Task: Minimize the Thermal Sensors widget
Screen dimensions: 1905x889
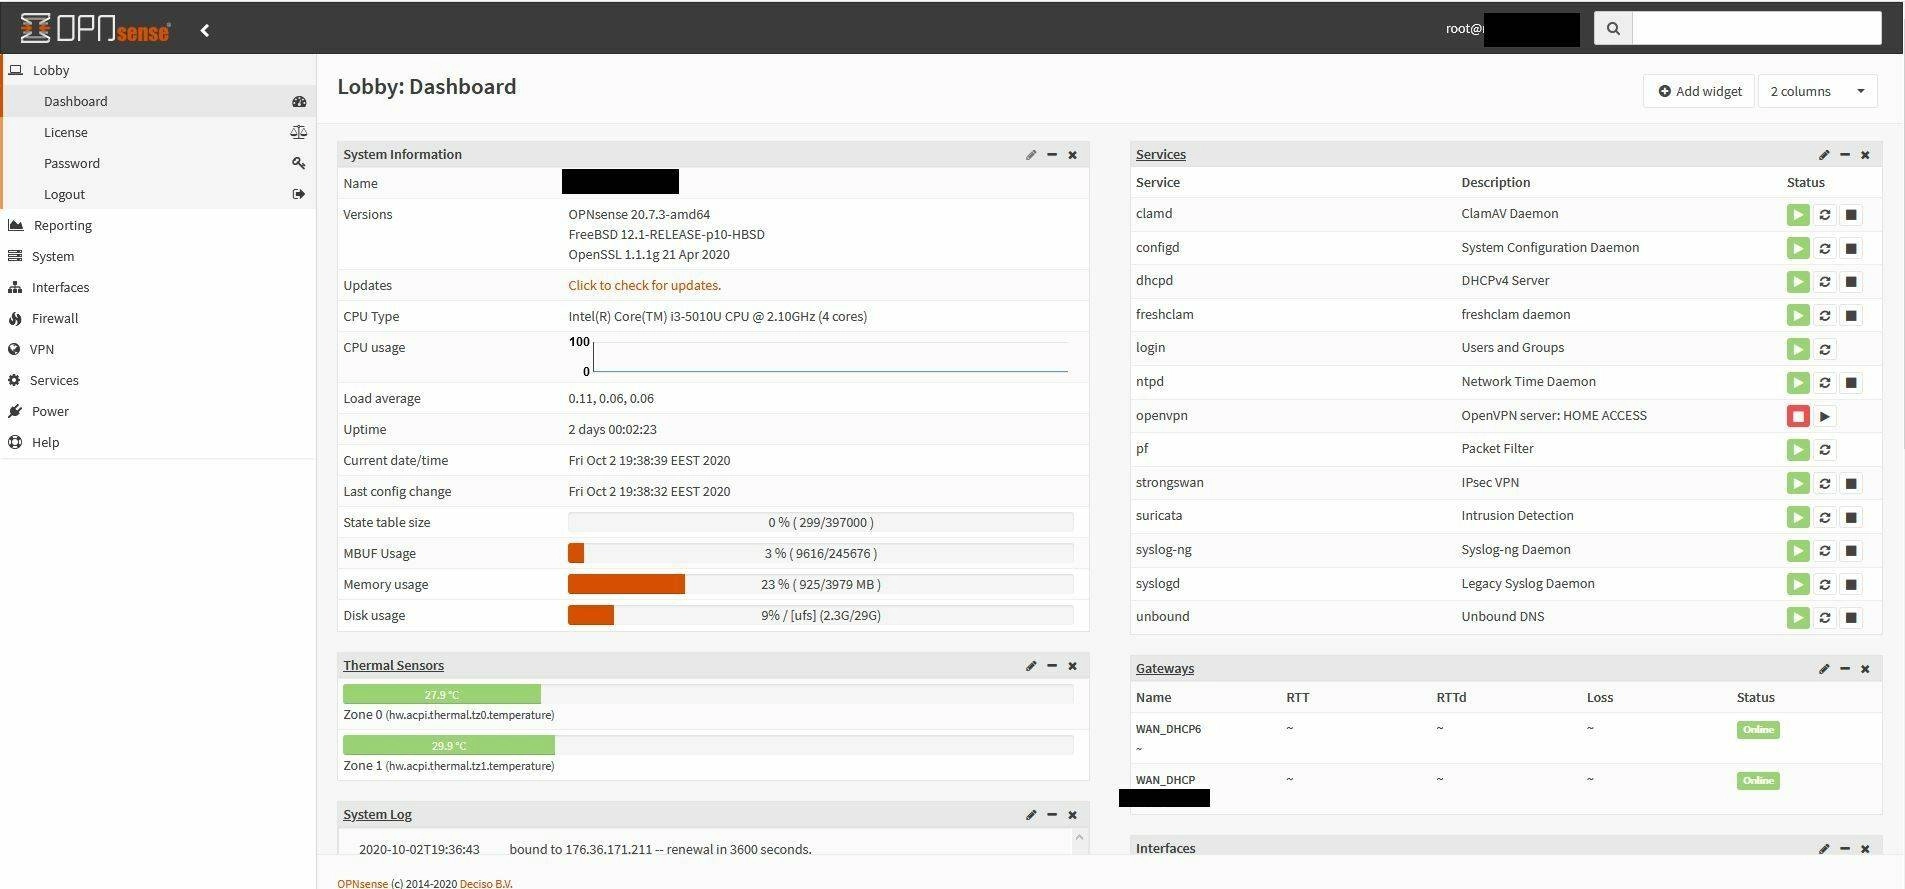Action: (x=1052, y=666)
